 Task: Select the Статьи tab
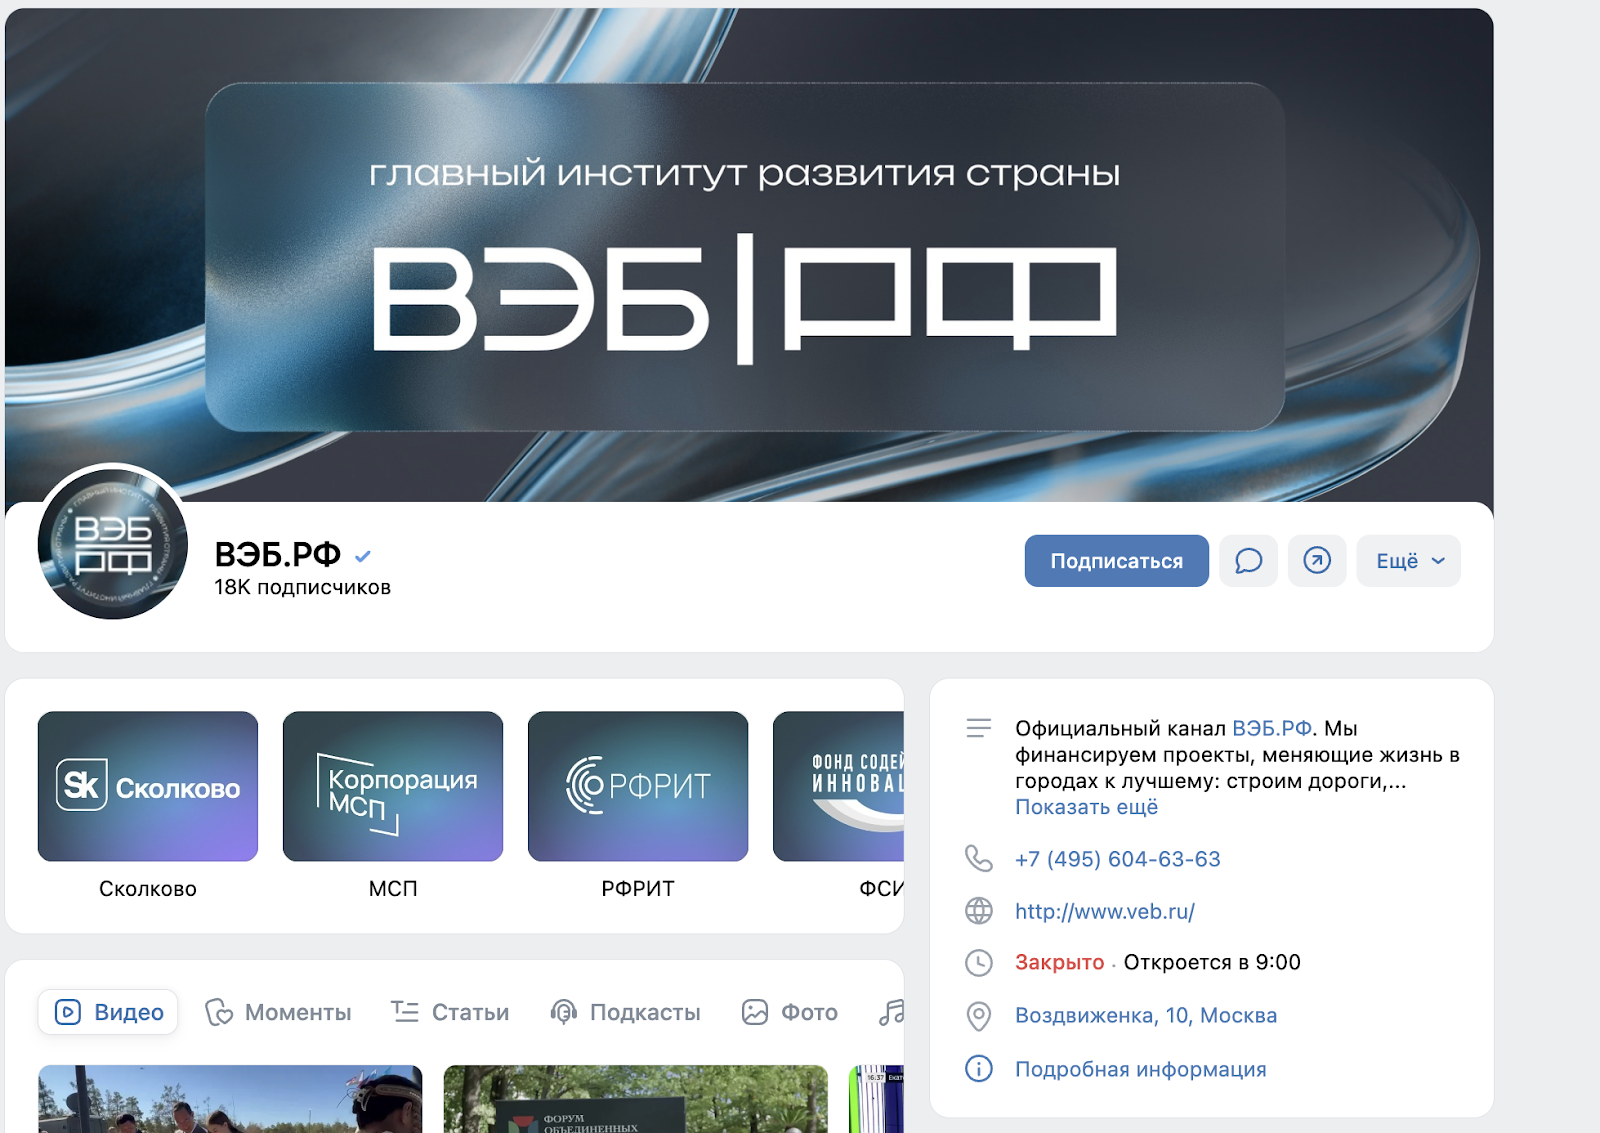coord(450,1012)
